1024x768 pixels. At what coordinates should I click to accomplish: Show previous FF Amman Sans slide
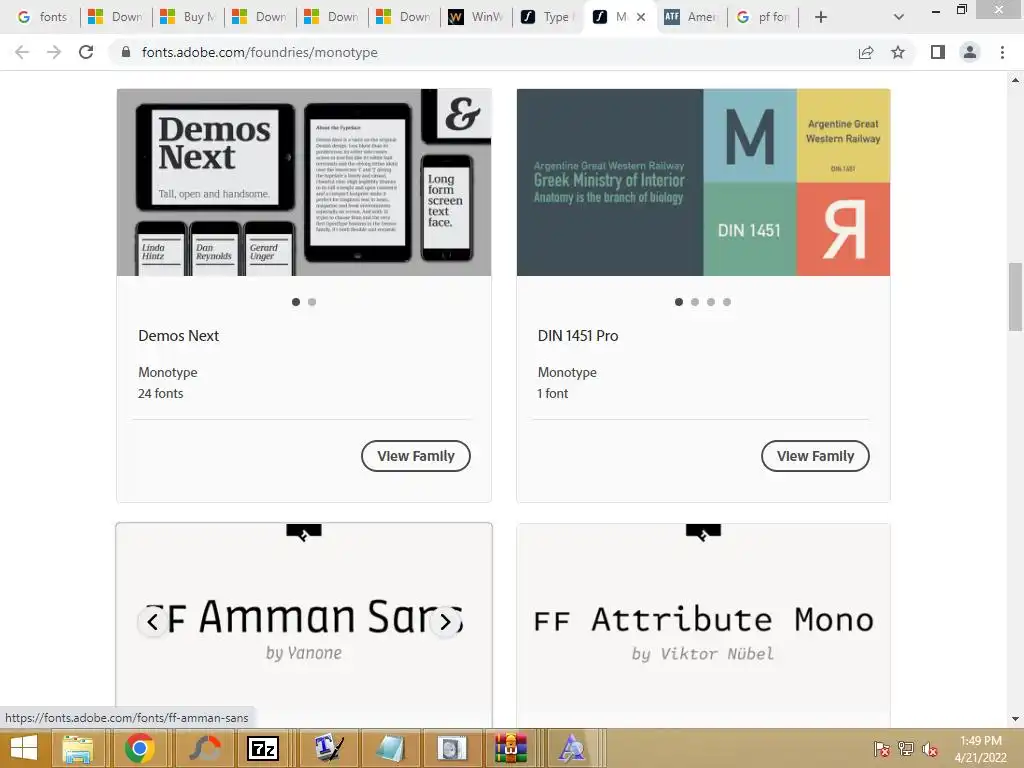point(153,622)
